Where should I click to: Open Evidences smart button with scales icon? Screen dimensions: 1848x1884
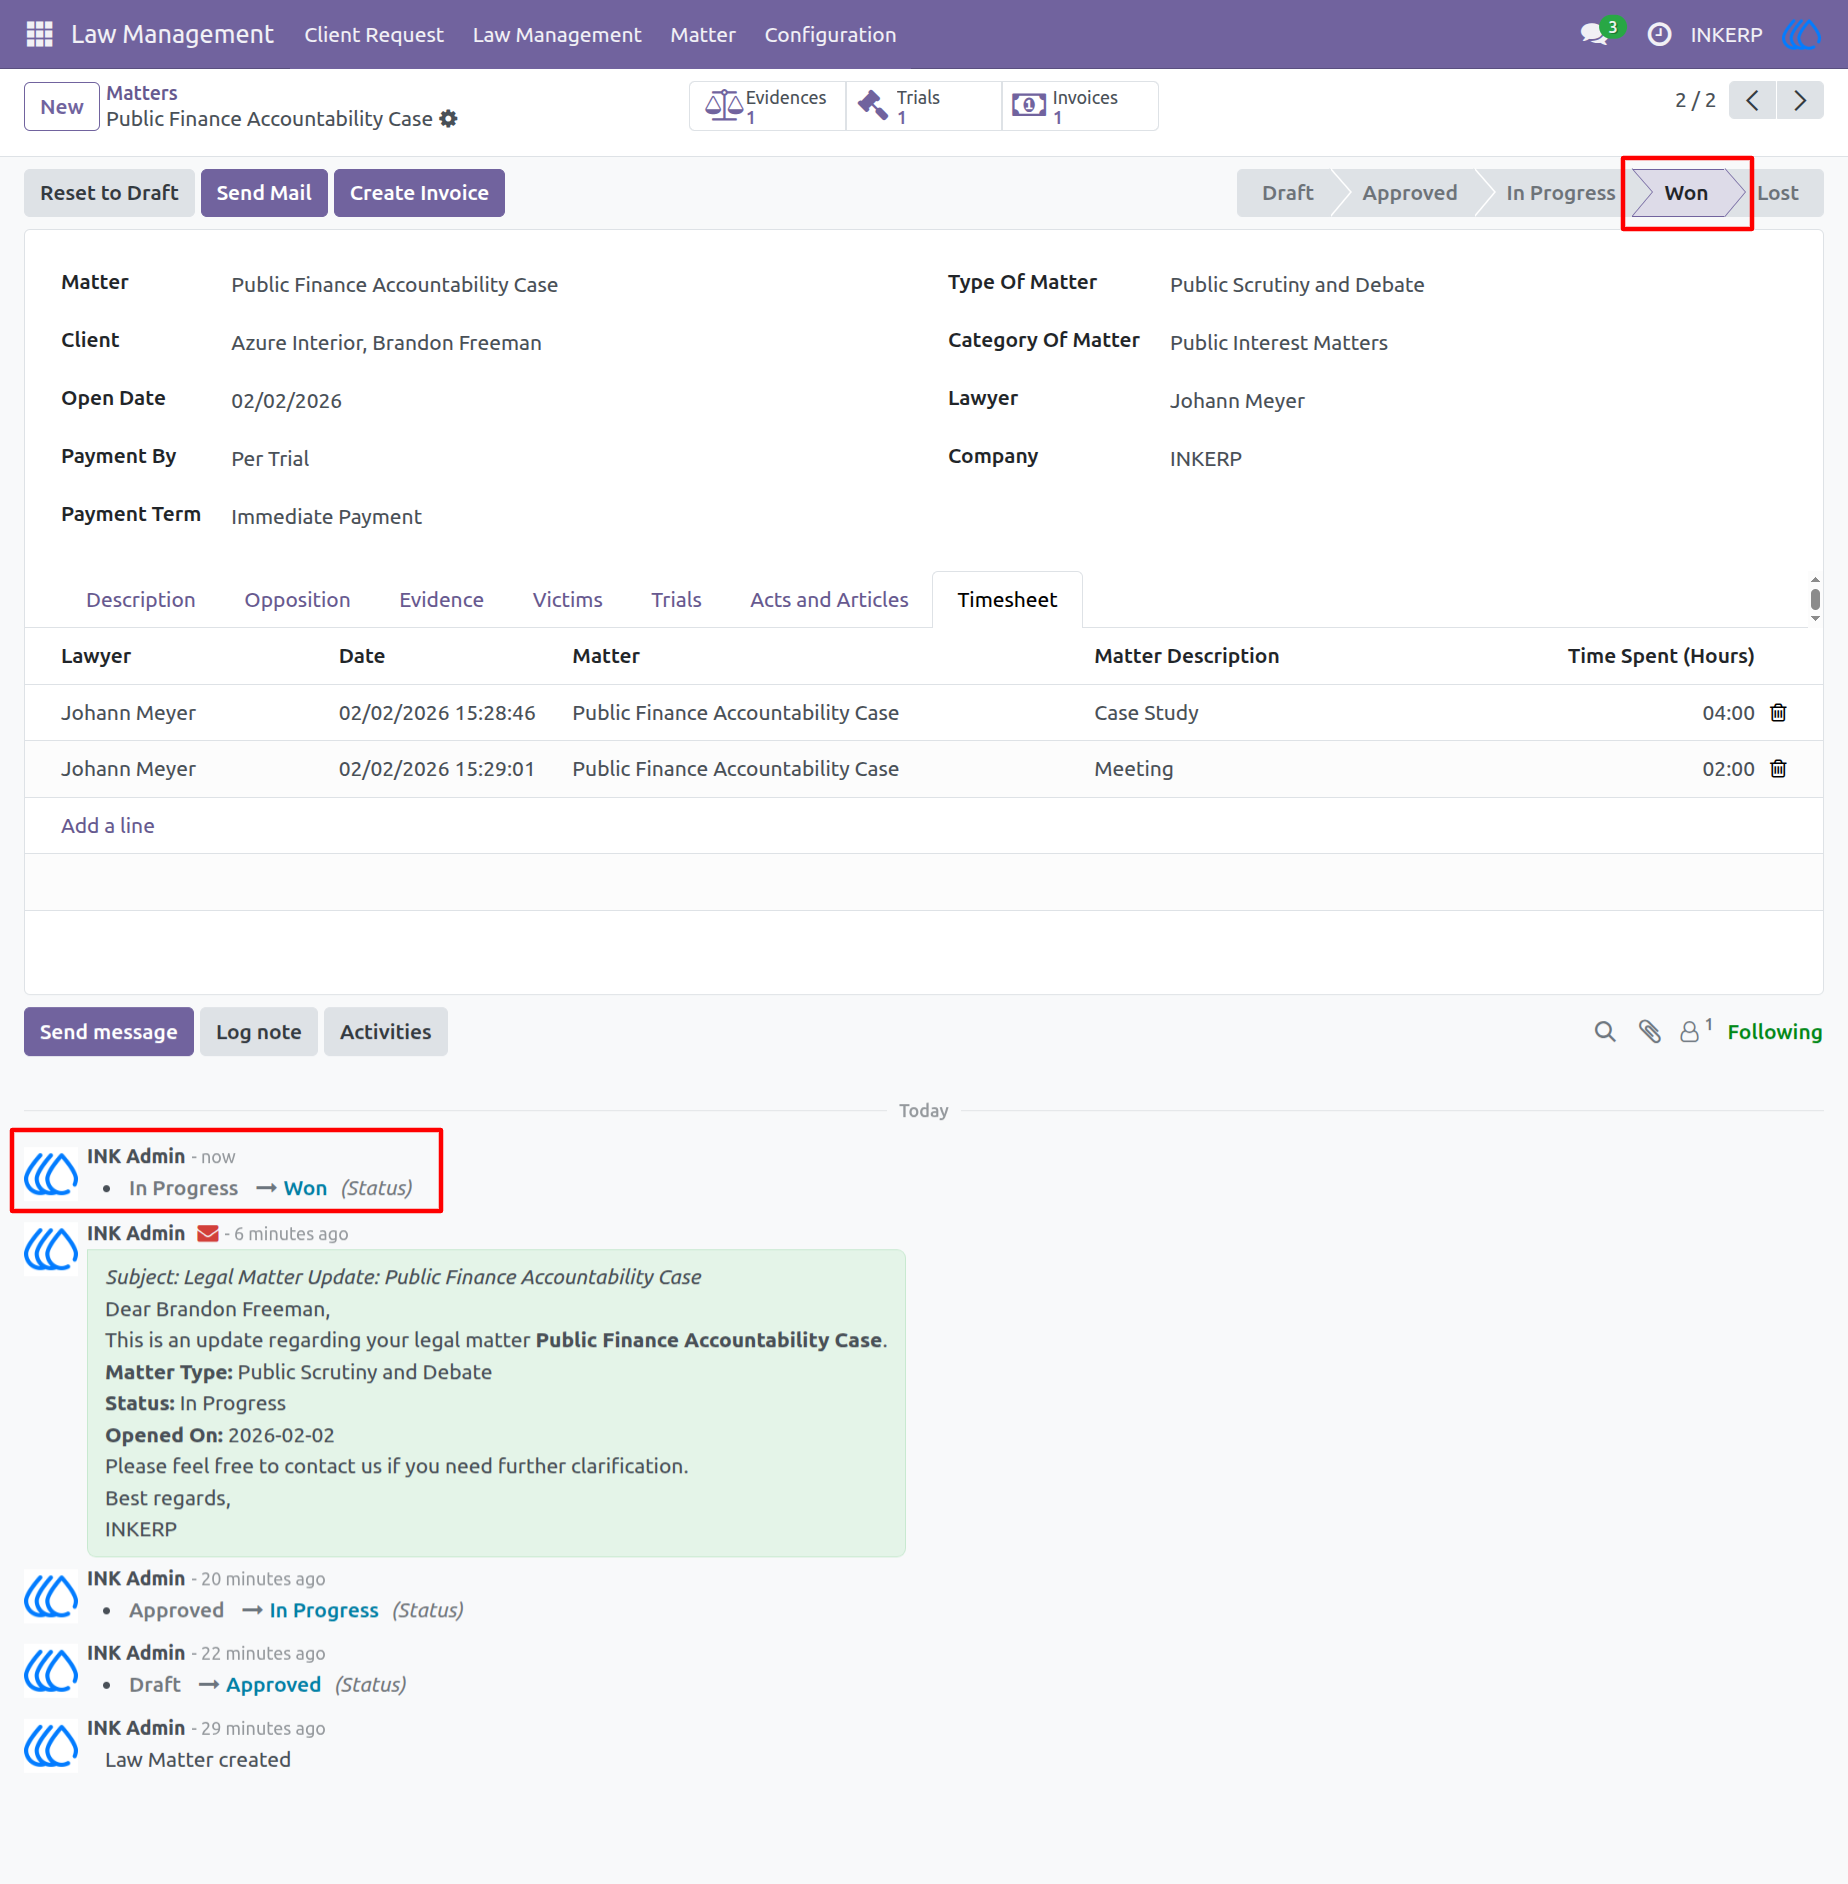point(768,106)
